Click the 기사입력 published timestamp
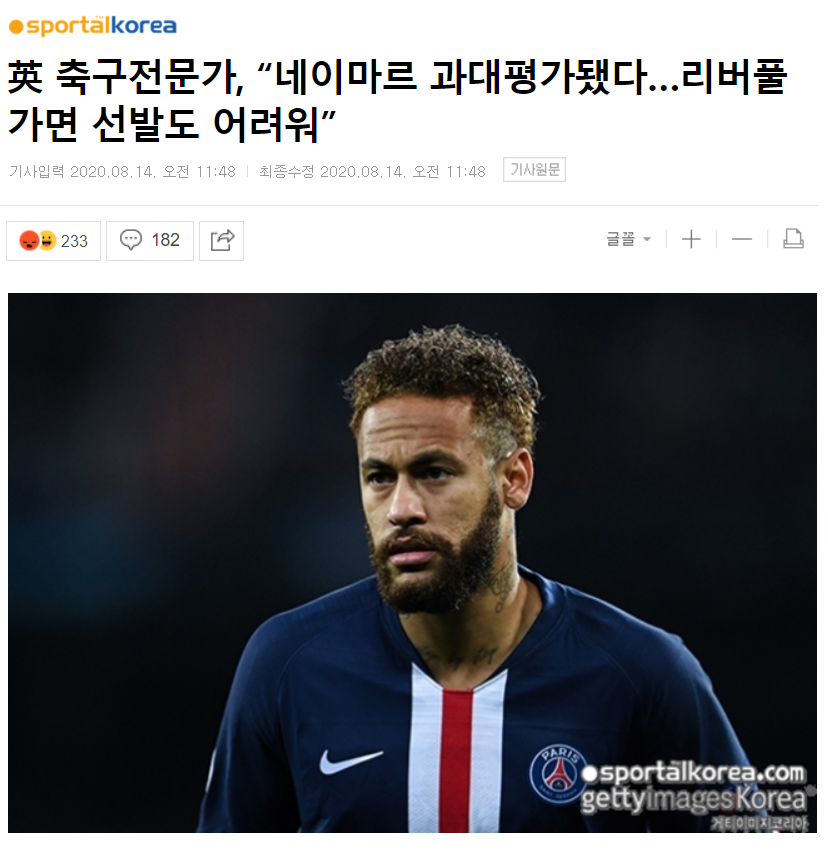Image resolution: width=828 pixels, height=856 pixels. click(122, 171)
